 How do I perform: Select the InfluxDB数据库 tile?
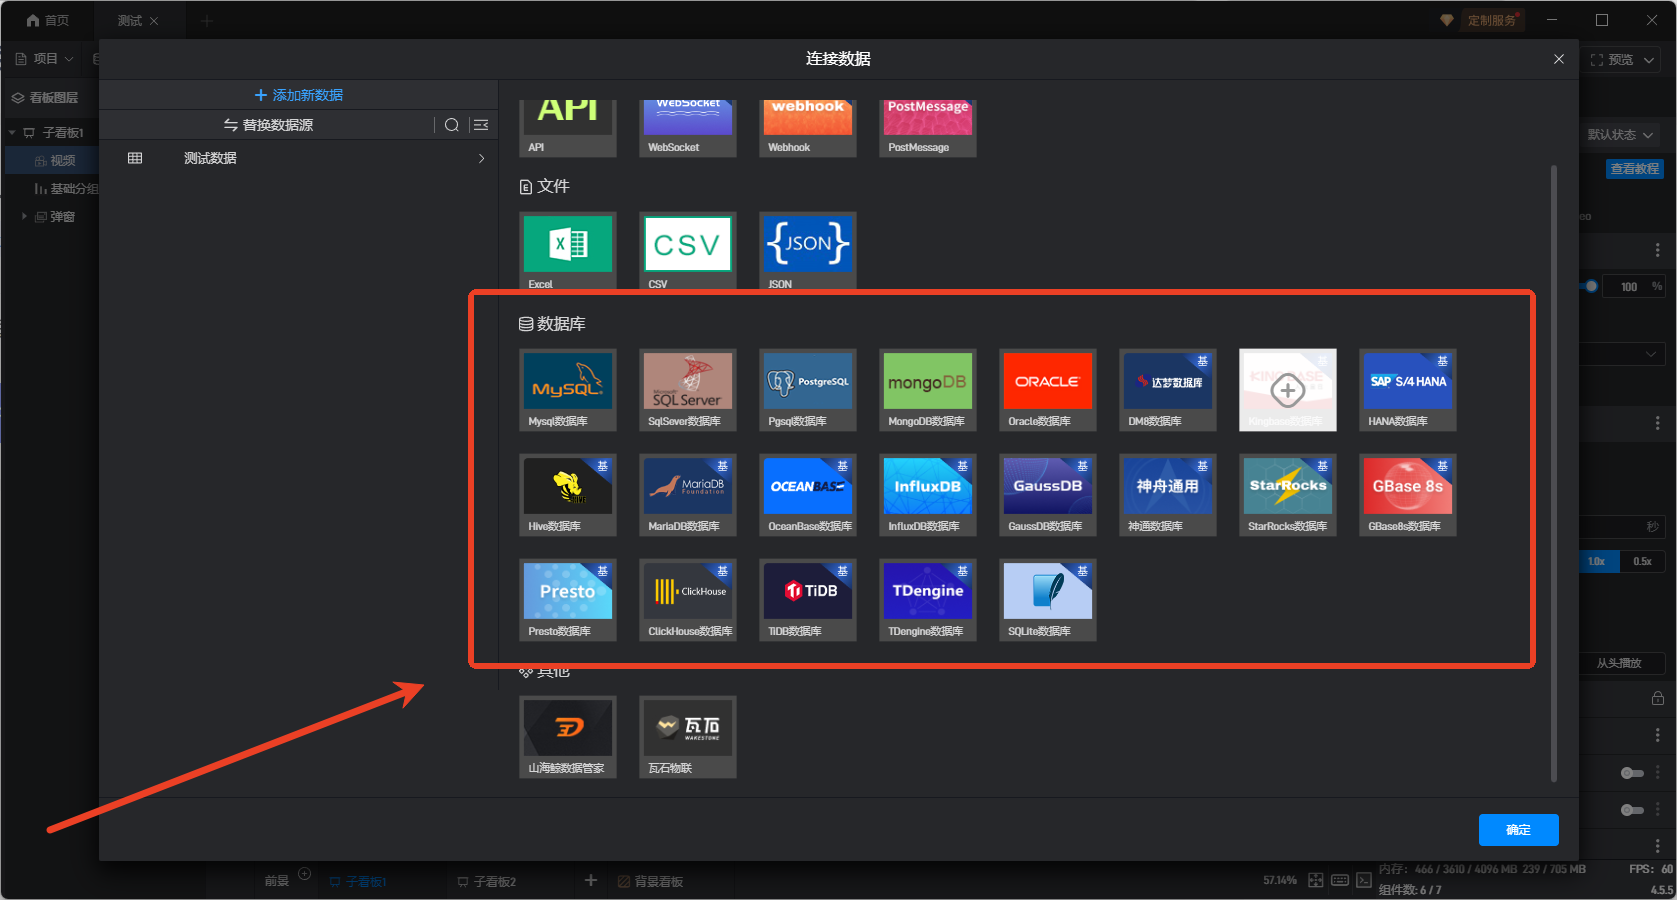coord(928,495)
